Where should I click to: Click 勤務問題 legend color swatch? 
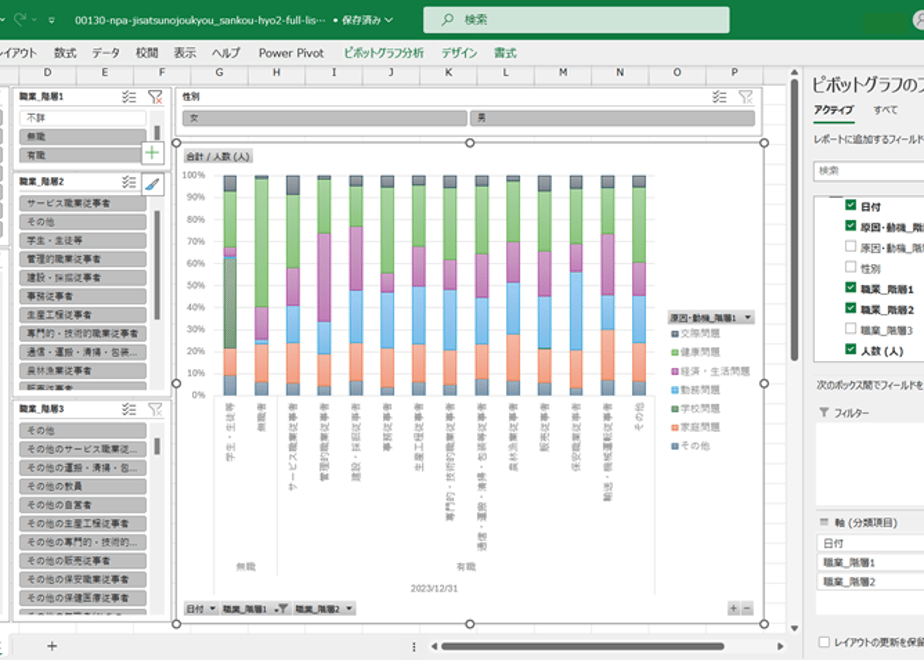(x=675, y=390)
